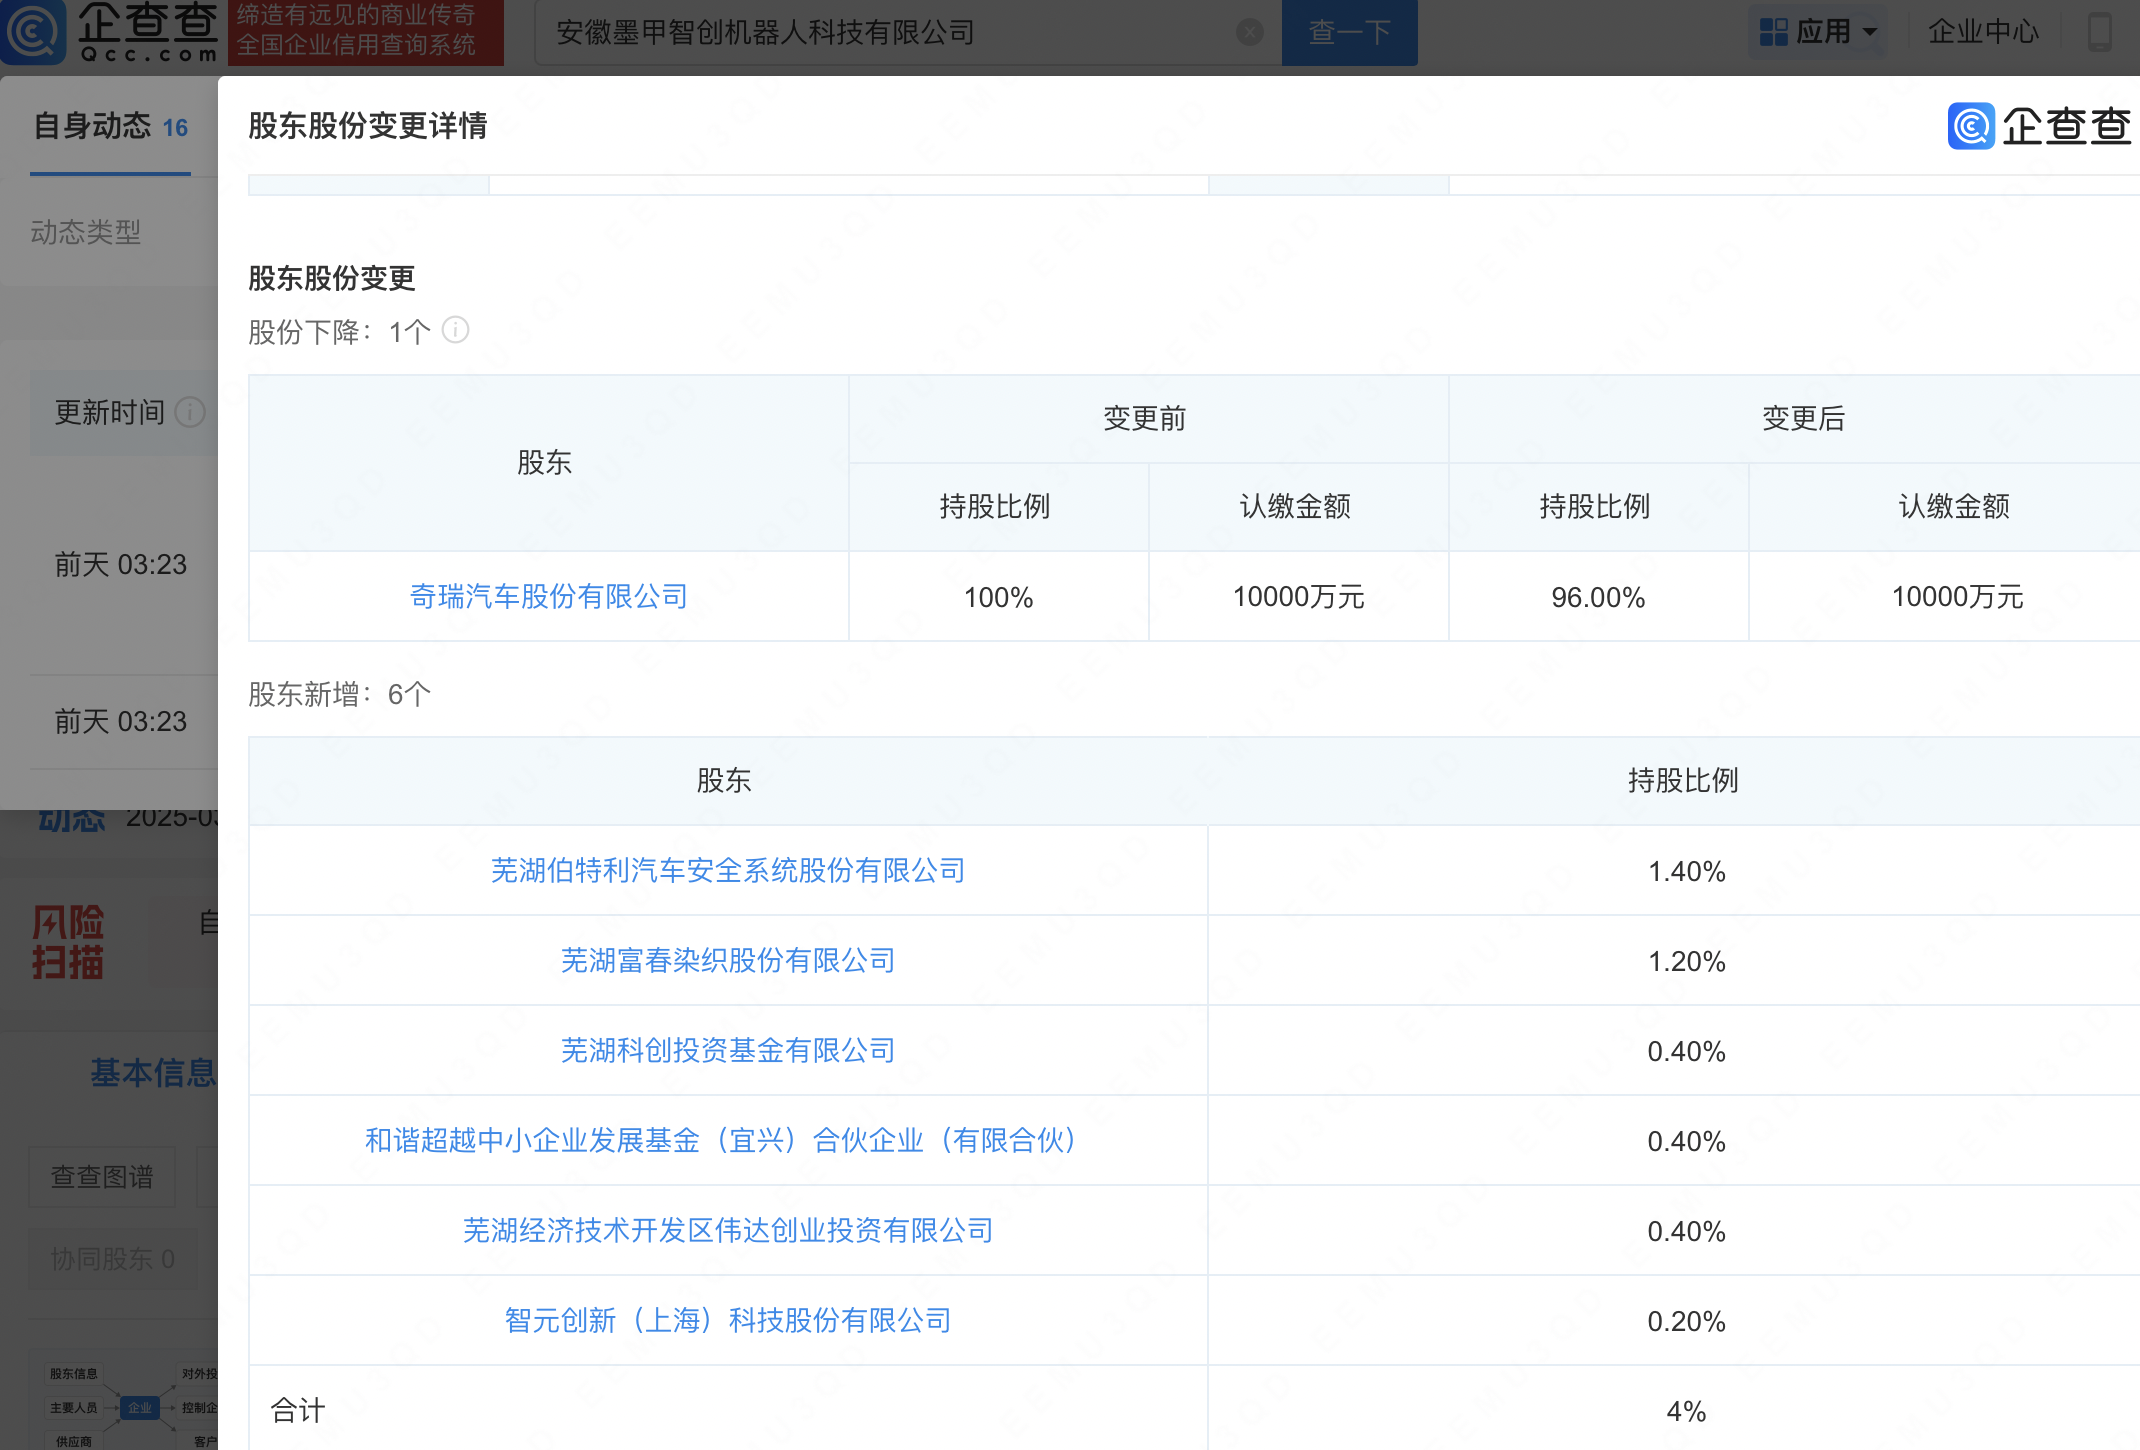Click the 应用 grid icon
2140x1450 pixels.
click(x=1773, y=32)
